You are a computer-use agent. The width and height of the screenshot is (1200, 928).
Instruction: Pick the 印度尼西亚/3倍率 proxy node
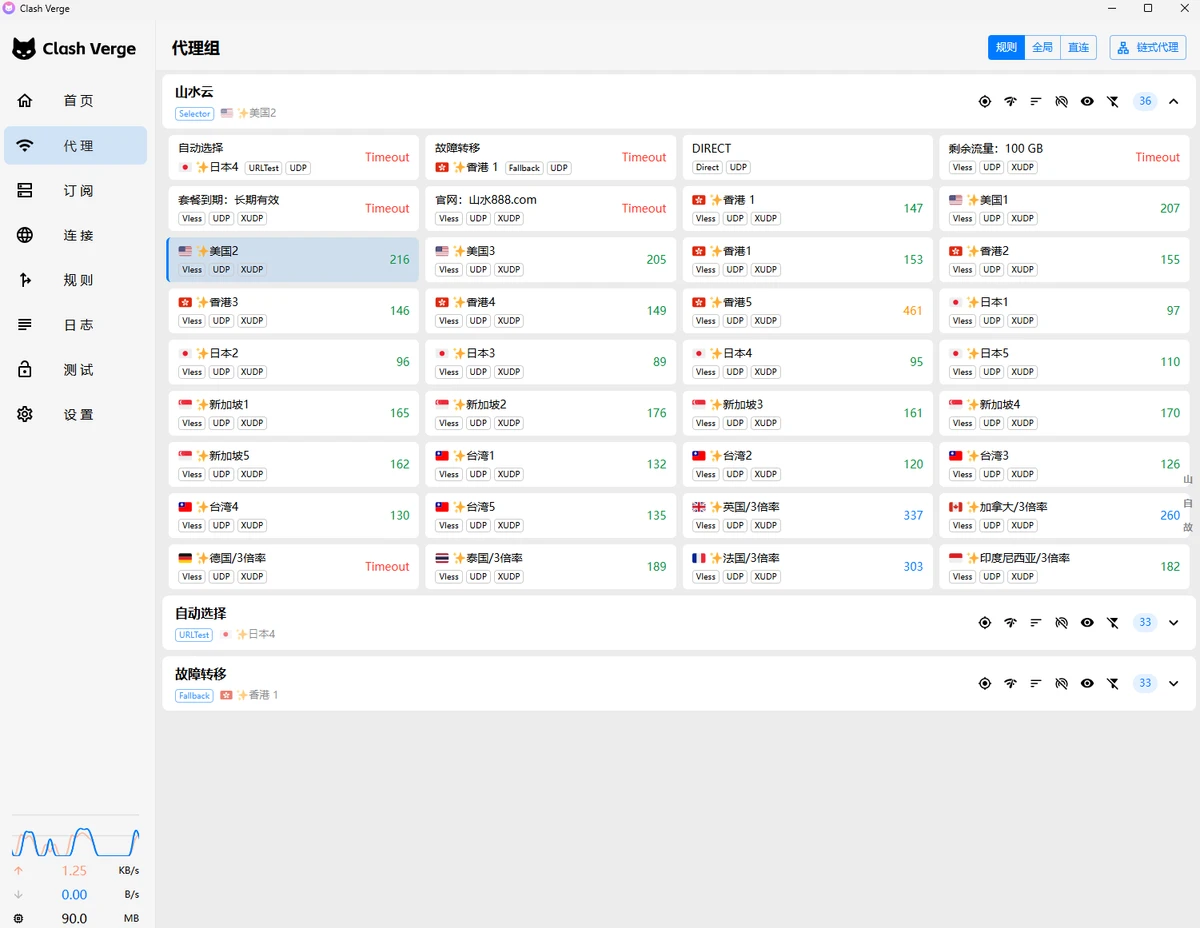[x=1064, y=566]
